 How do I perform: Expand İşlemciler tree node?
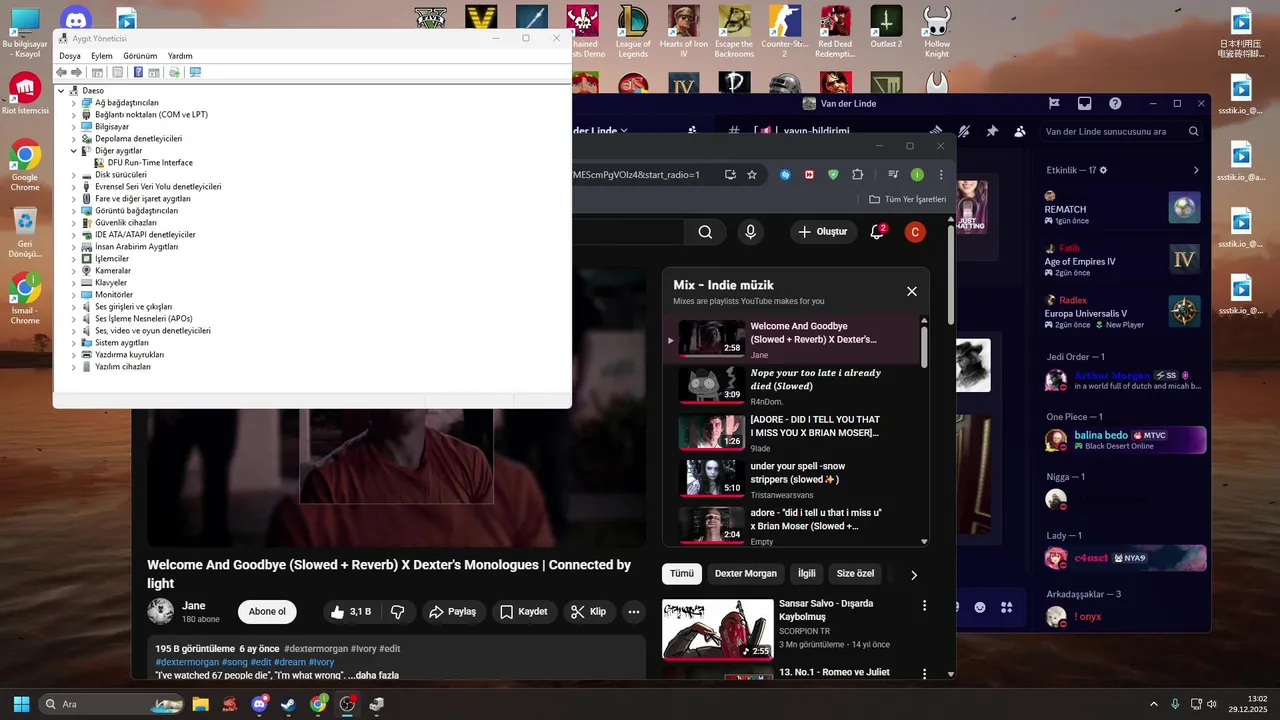click(x=73, y=259)
